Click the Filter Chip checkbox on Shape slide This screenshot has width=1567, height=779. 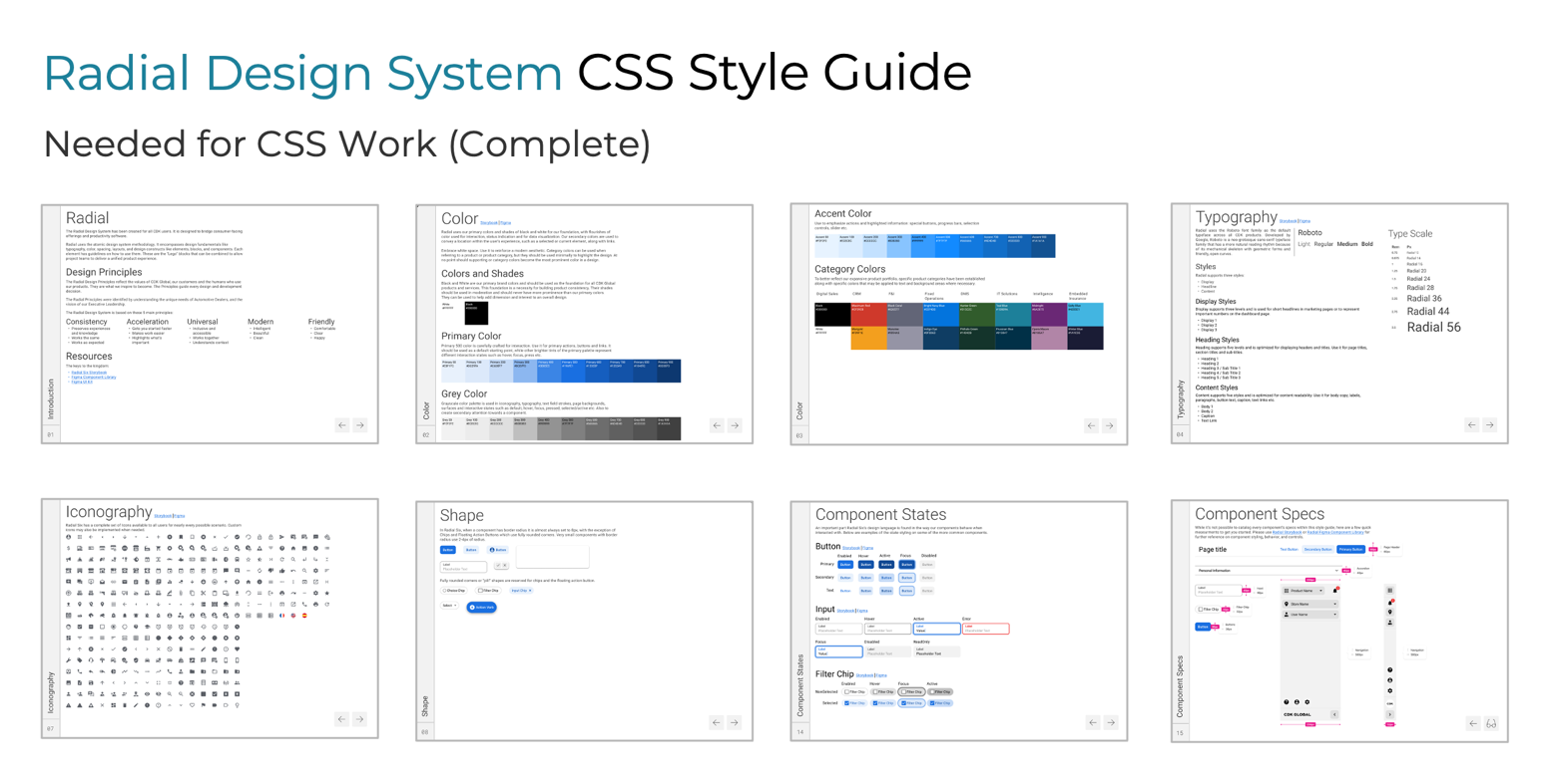pos(480,591)
